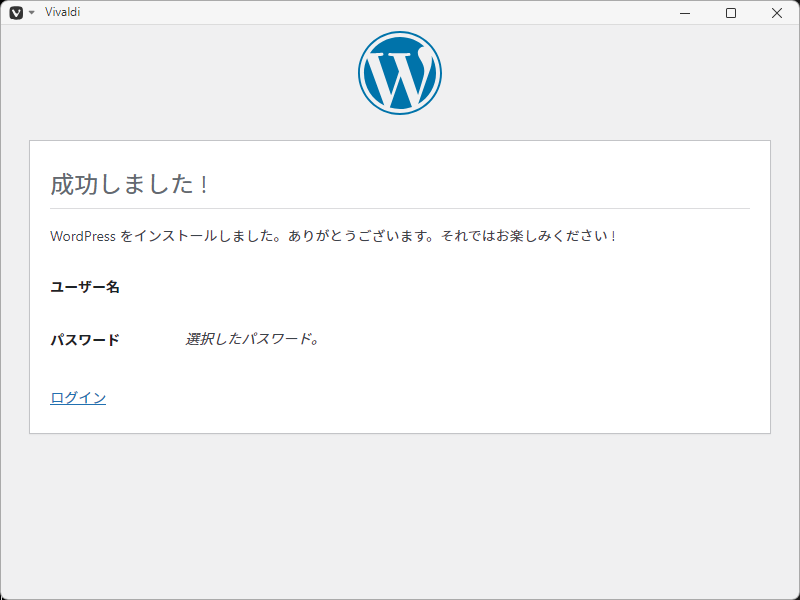This screenshot has width=800, height=600.
Task: Click the divider line under the heading
Action: pos(400,208)
